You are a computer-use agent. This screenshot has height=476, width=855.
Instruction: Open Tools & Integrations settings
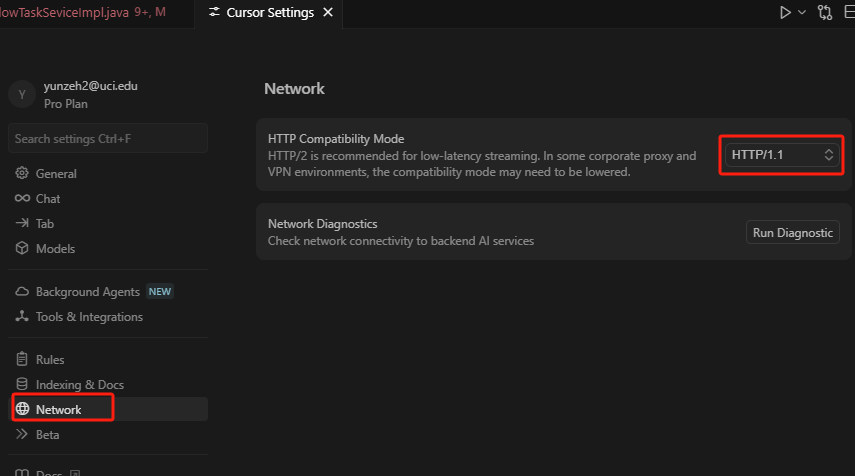click(x=108, y=317)
